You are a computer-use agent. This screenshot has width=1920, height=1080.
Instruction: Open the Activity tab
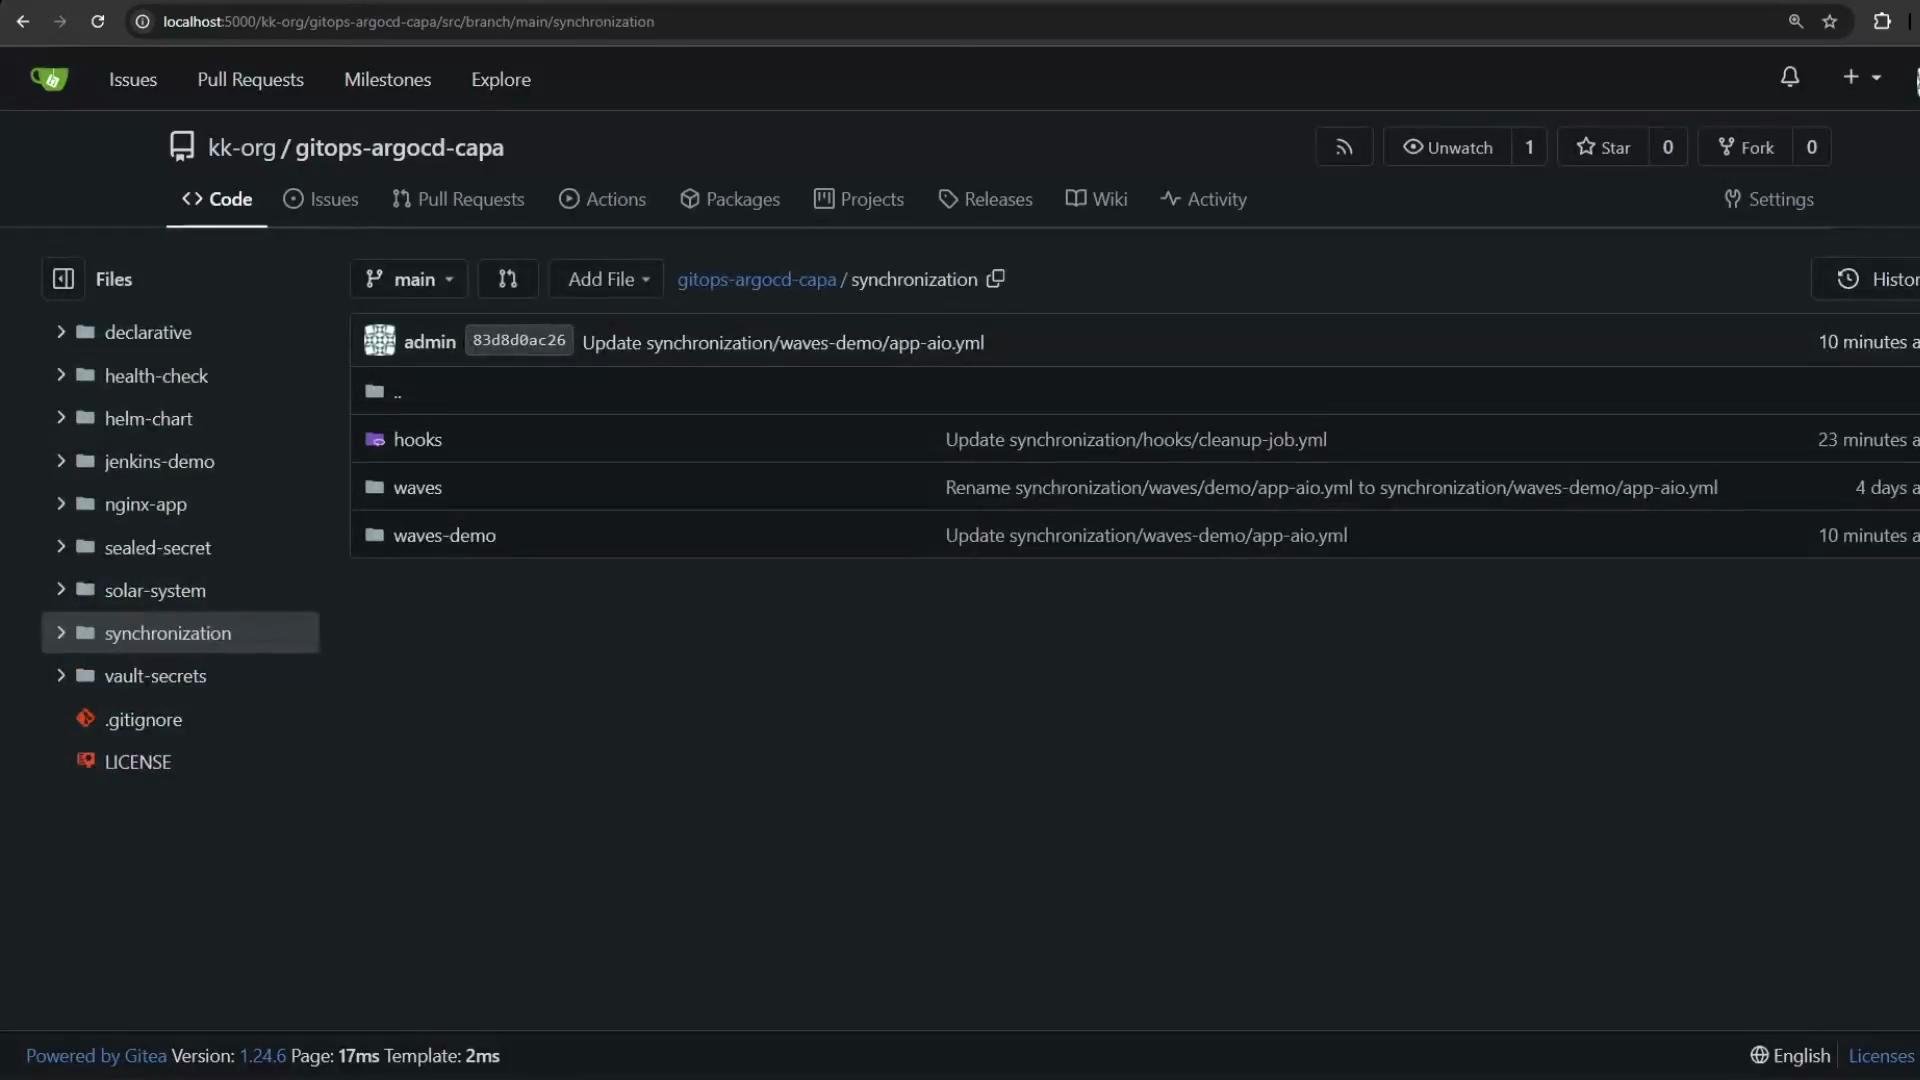pyautogui.click(x=1204, y=199)
